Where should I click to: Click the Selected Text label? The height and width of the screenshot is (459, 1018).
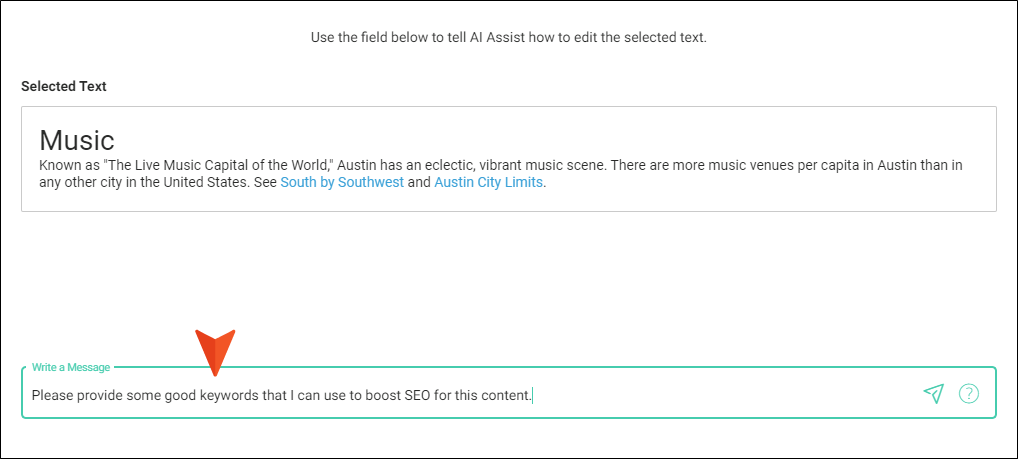point(64,86)
